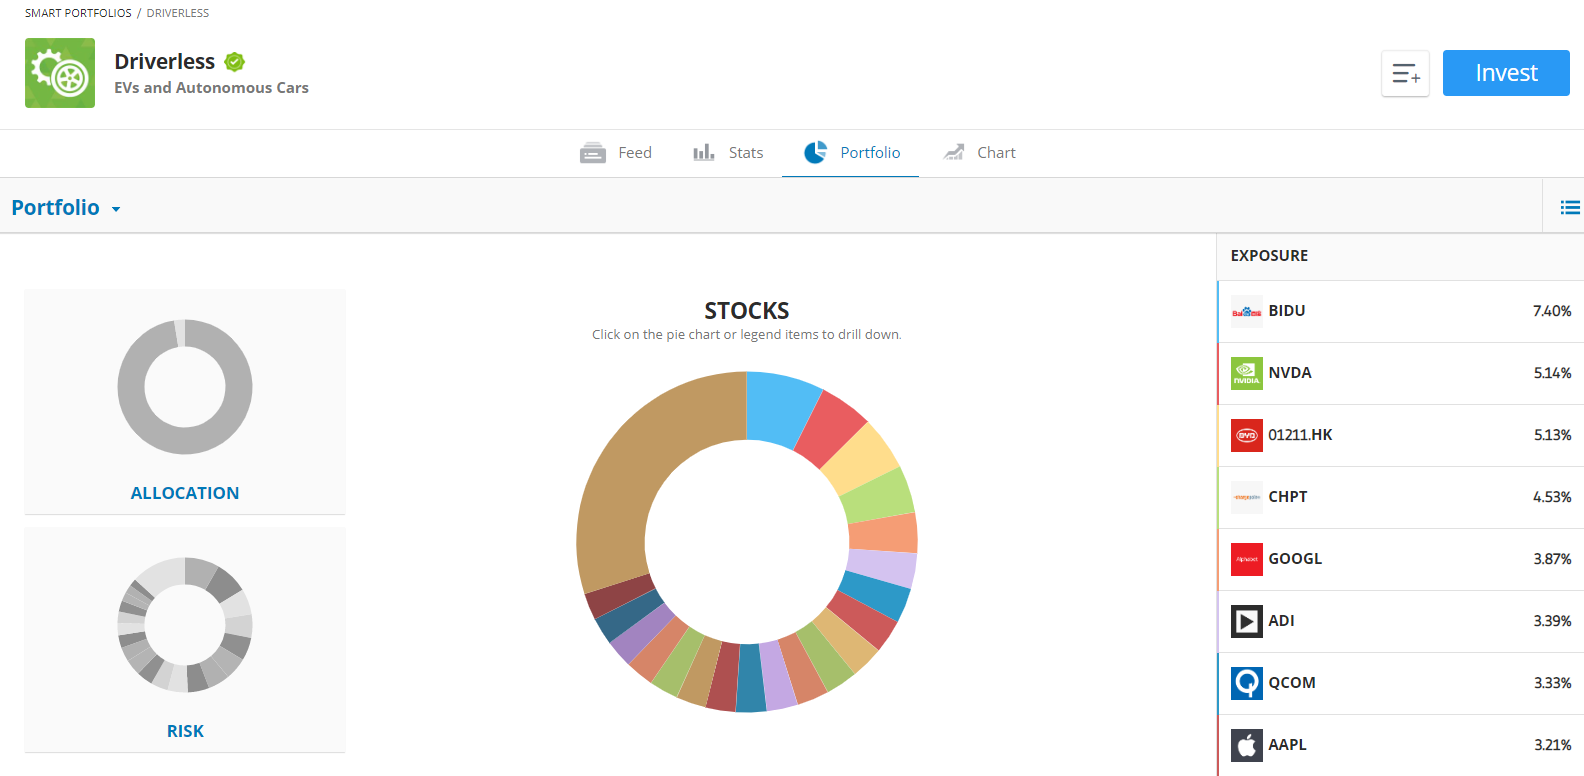Click the 5.13% exposure value

coord(1552,435)
